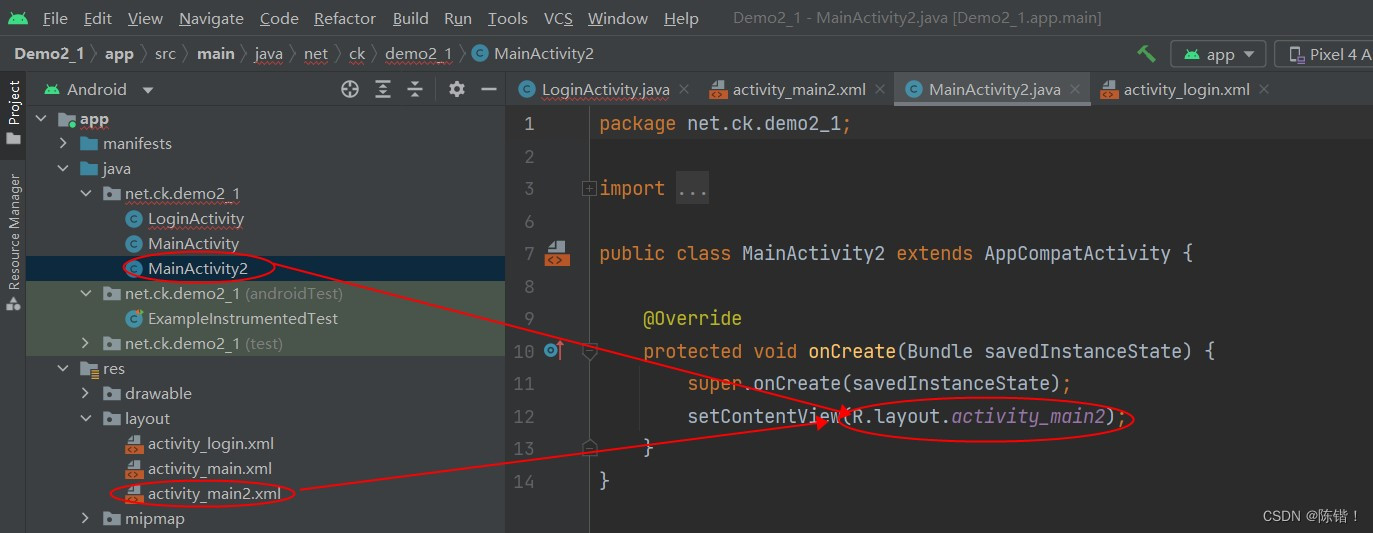Expand the mipmap folder
The height and width of the screenshot is (533, 1373).
[86, 519]
